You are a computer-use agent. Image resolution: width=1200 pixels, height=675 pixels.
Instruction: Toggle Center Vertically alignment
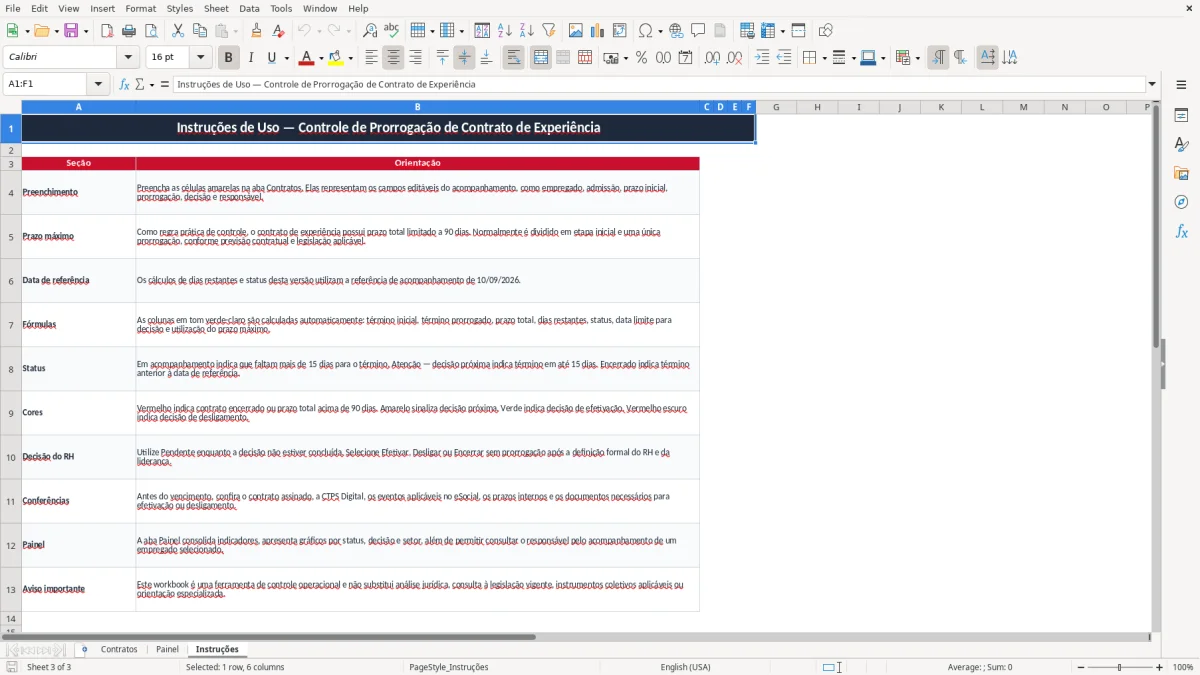464,58
